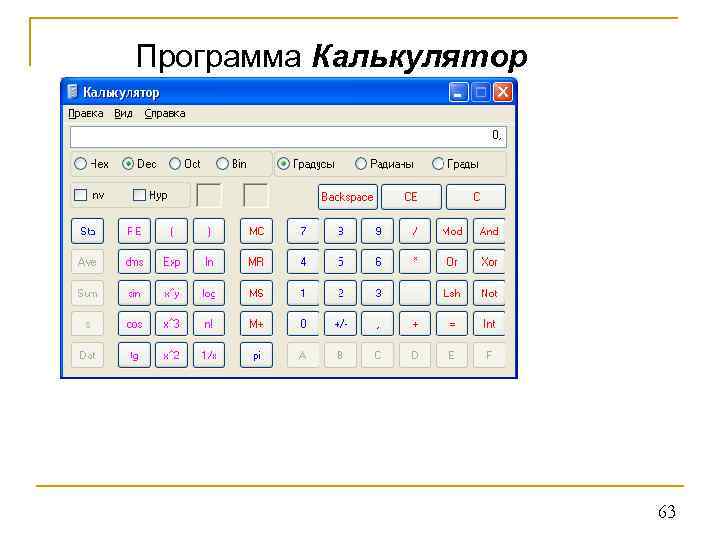Click digit 1 on keypad
The image size is (720, 540).
(303, 293)
